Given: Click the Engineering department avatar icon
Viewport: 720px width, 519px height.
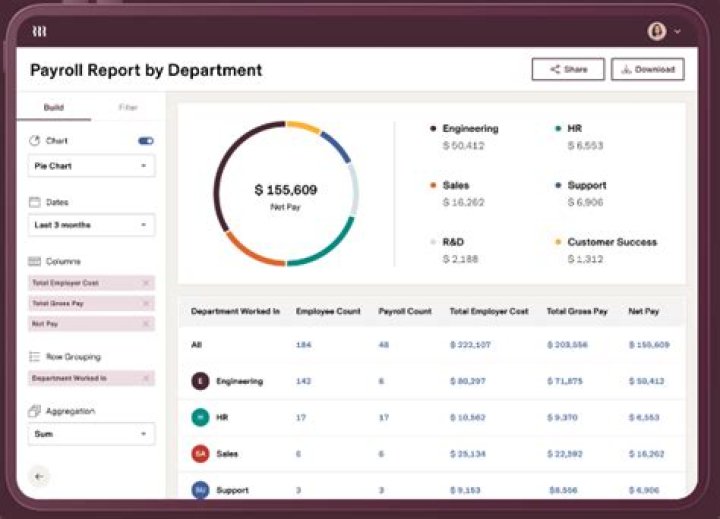Looking at the screenshot, I should pyautogui.click(x=200, y=381).
